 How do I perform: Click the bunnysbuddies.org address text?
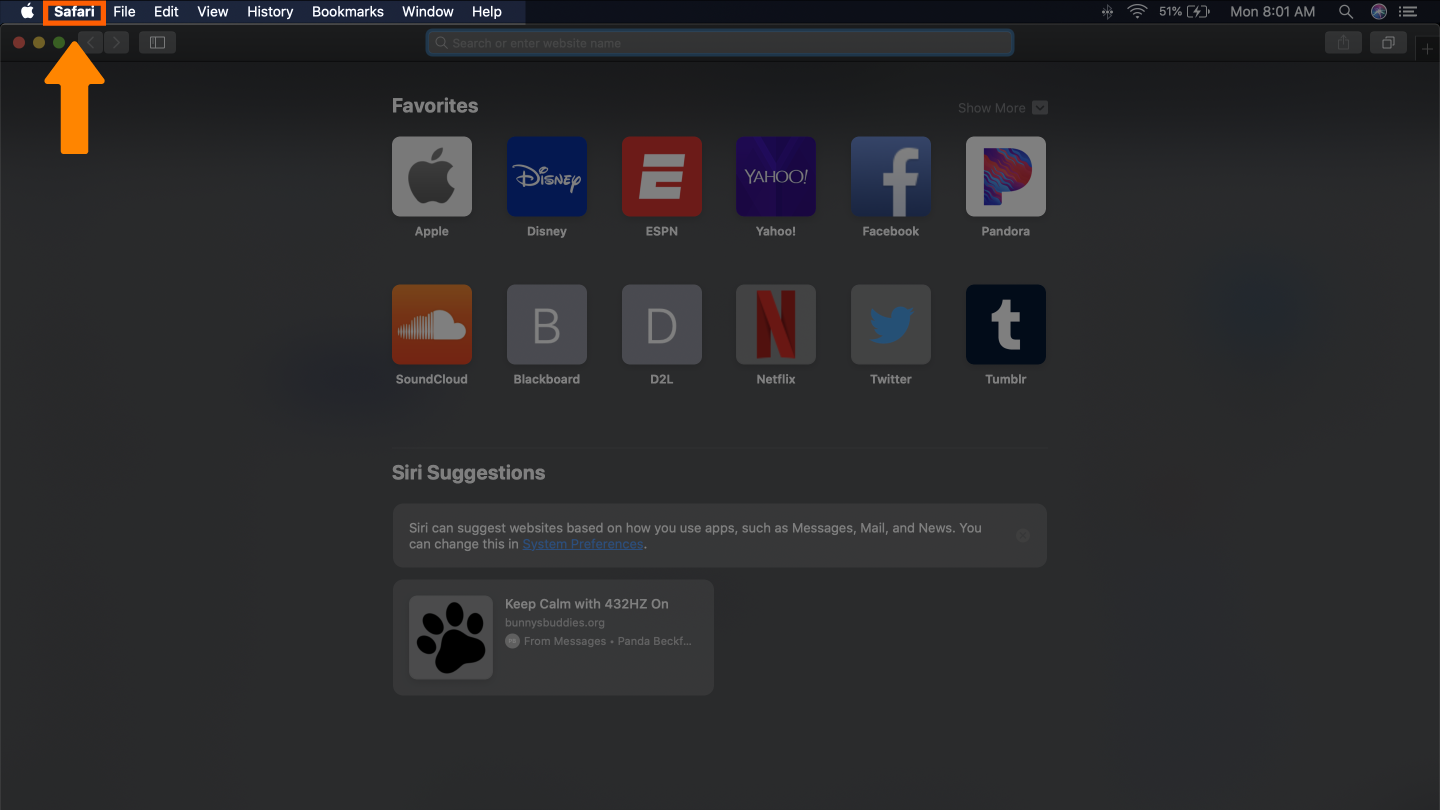(555, 622)
